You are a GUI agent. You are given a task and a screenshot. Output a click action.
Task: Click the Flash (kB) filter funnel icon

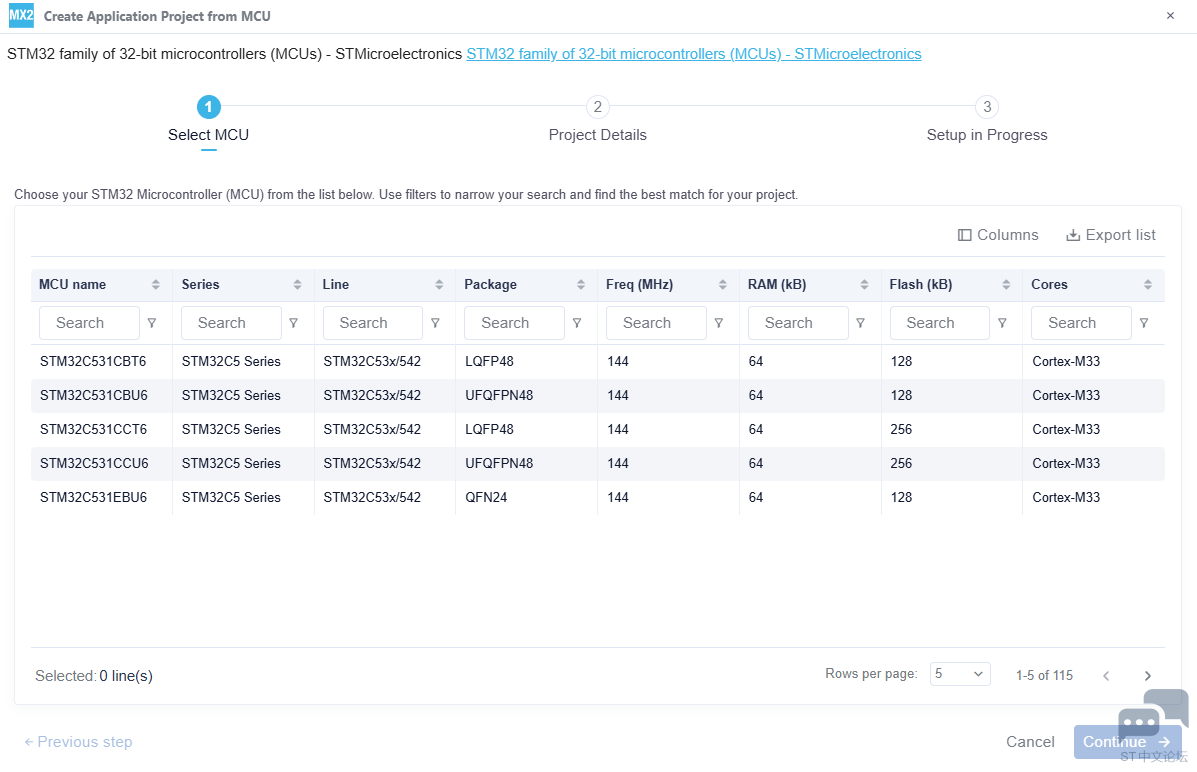pyautogui.click(x=1002, y=323)
